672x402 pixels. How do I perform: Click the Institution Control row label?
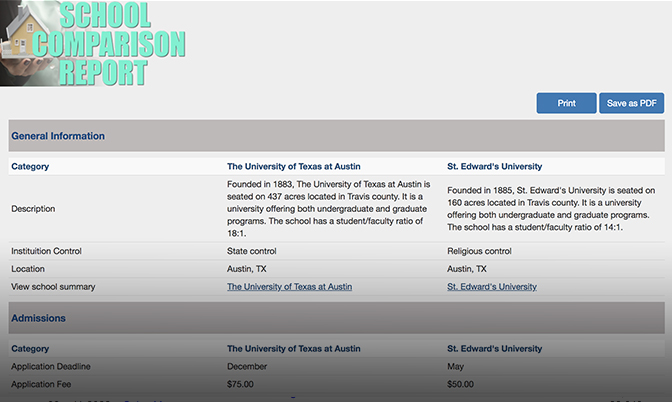click(x=46, y=251)
